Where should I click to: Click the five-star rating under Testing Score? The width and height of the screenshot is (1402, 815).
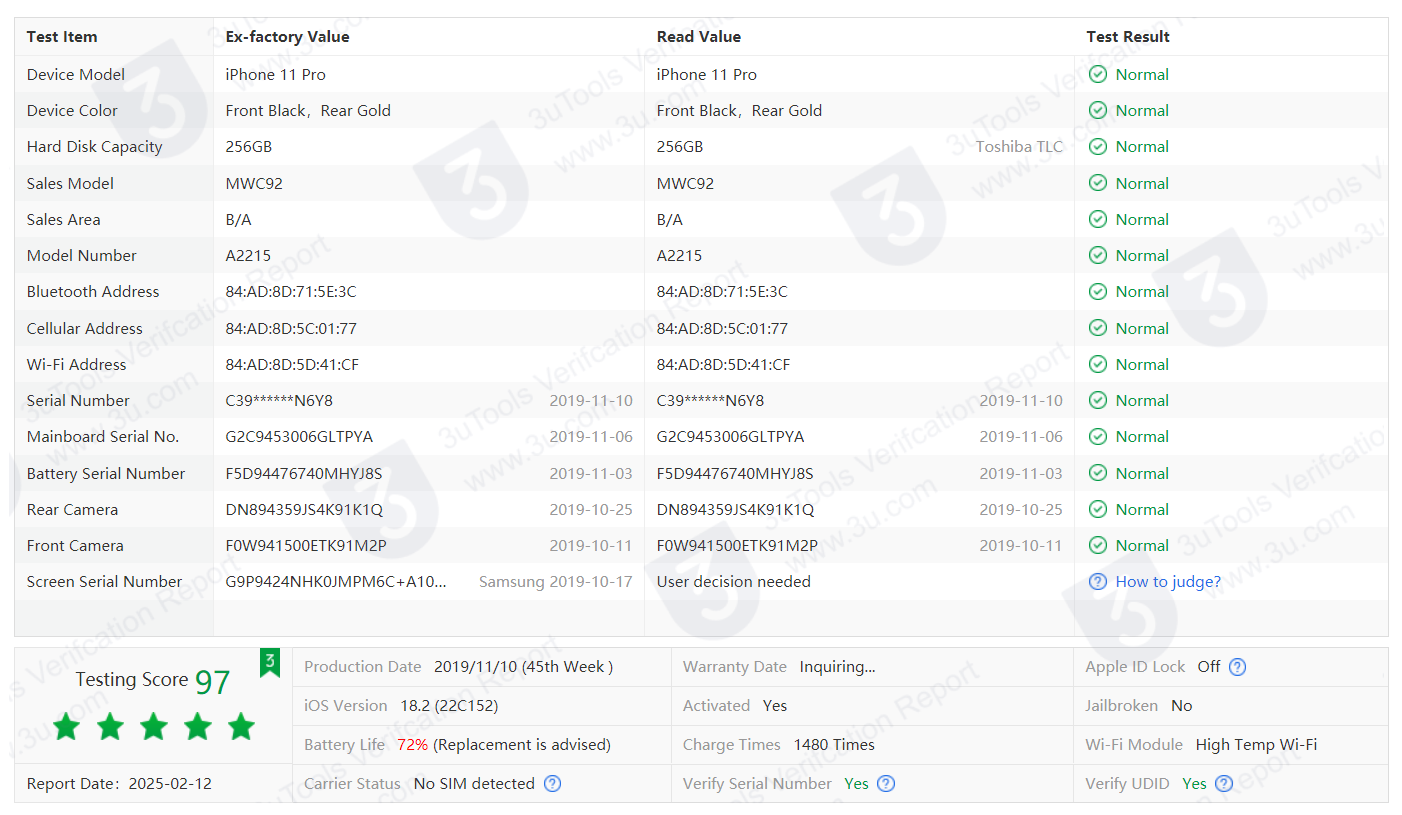(154, 727)
